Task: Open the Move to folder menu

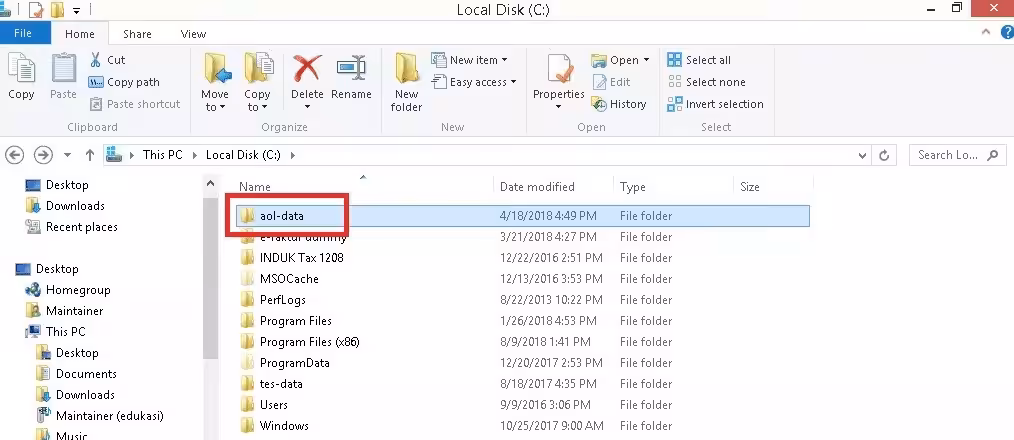Action: click(215, 82)
